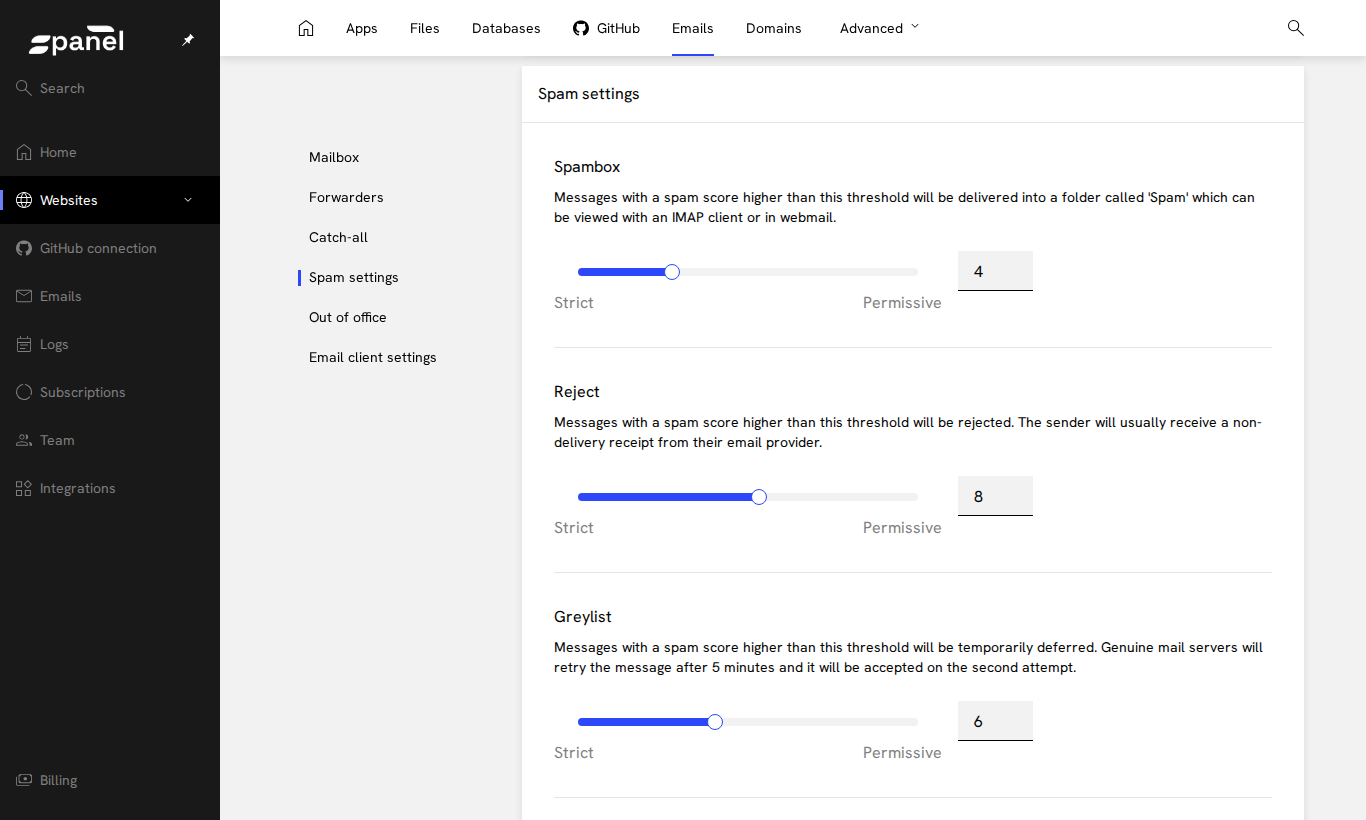Go to dashboard via top home icon
Screen dimensions: 1366x820
[306, 28]
